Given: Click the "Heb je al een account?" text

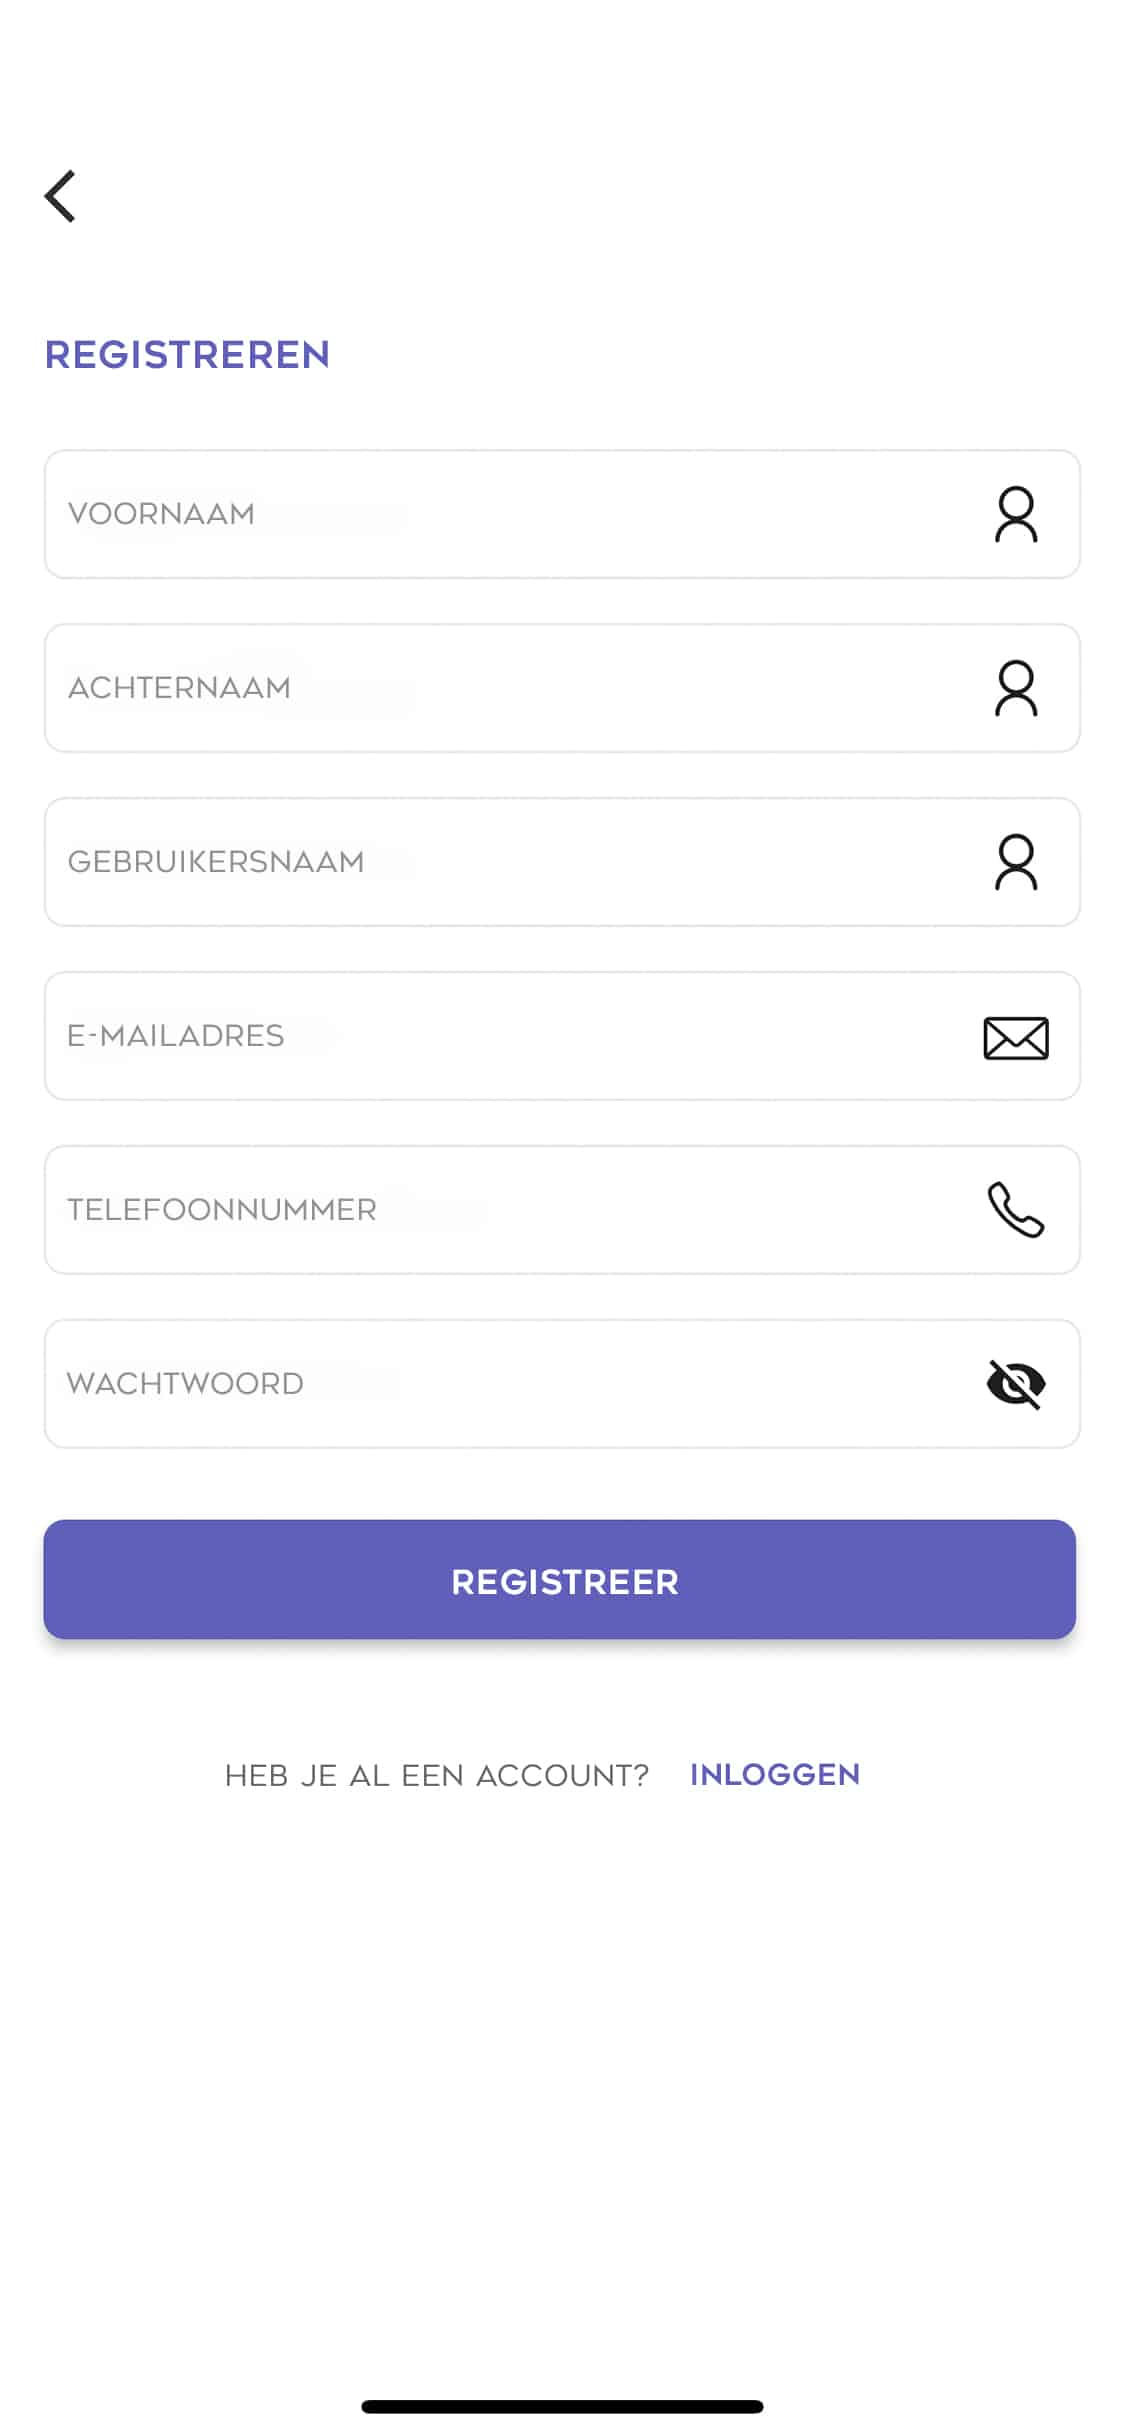Looking at the screenshot, I should click(x=437, y=1775).
